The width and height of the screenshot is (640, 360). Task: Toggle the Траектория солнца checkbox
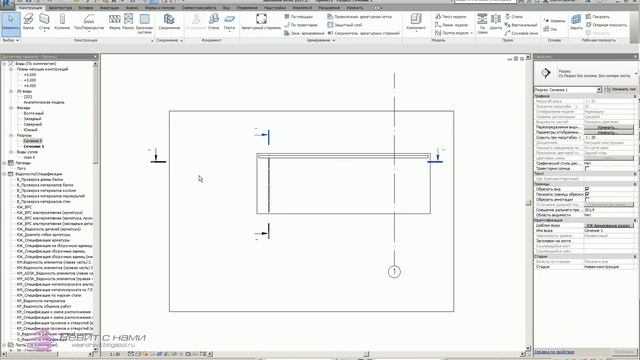pyautogui.click(x=587, y=168)
